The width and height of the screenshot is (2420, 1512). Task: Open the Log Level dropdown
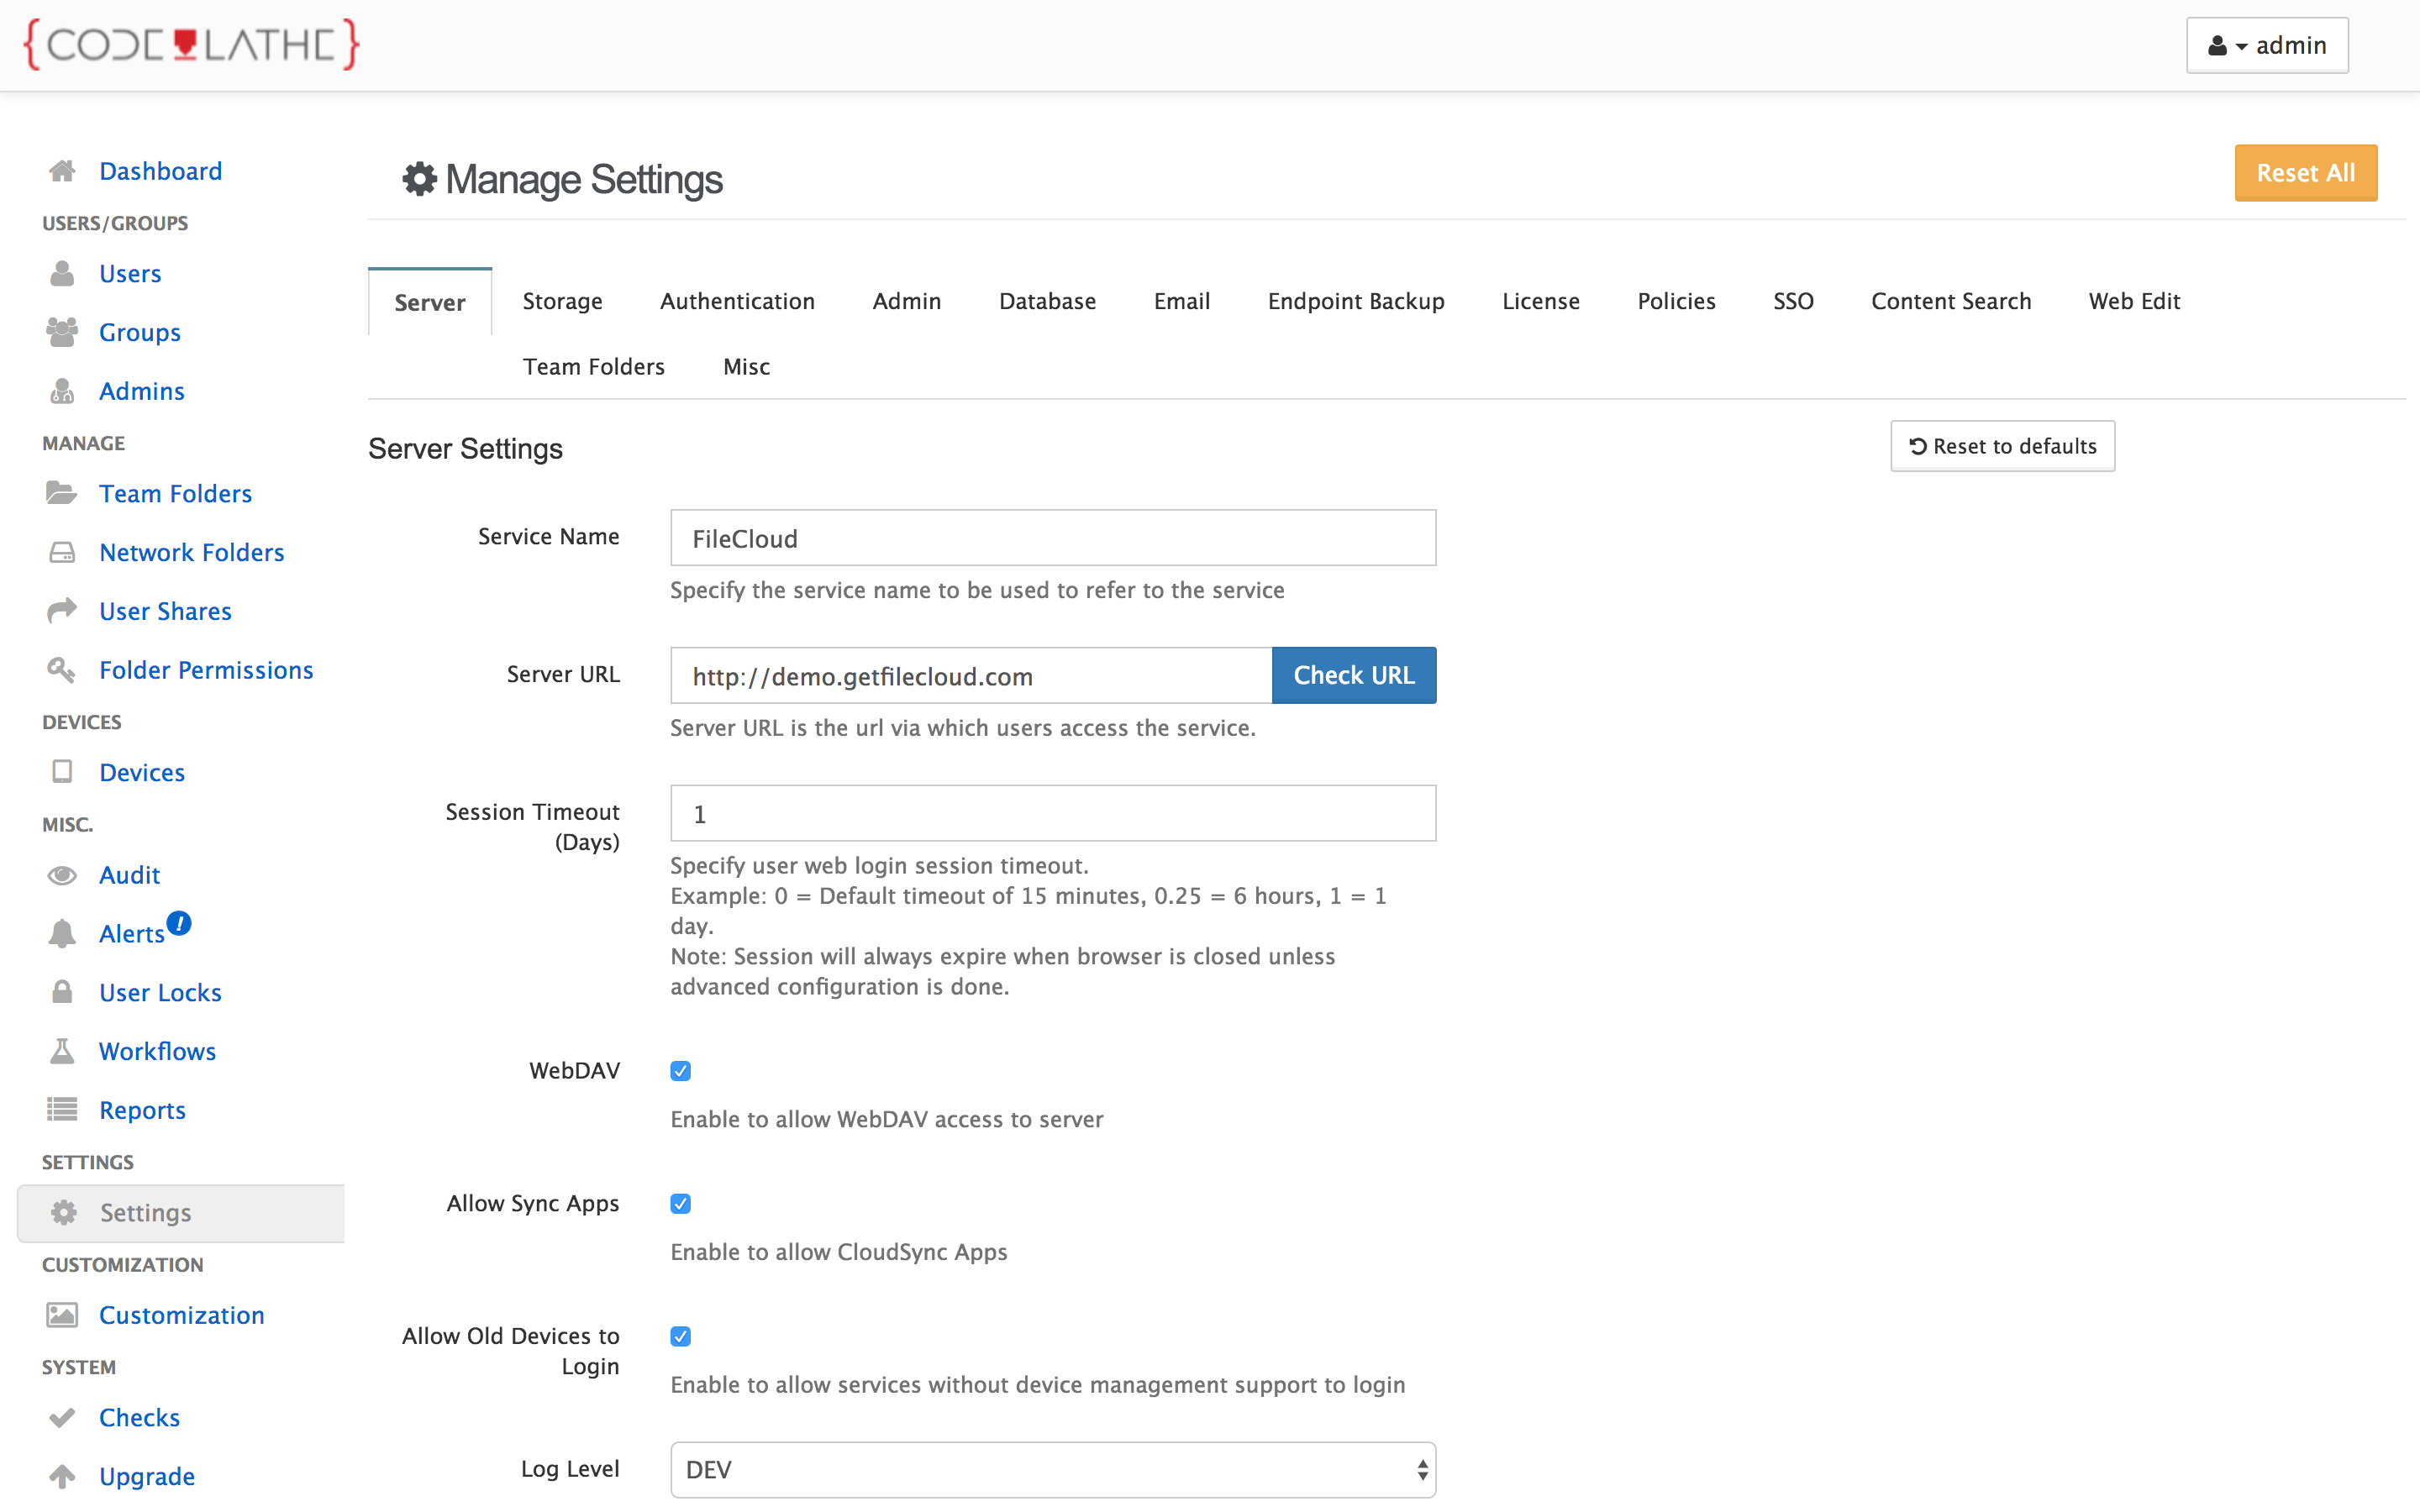[1052, 1469]
